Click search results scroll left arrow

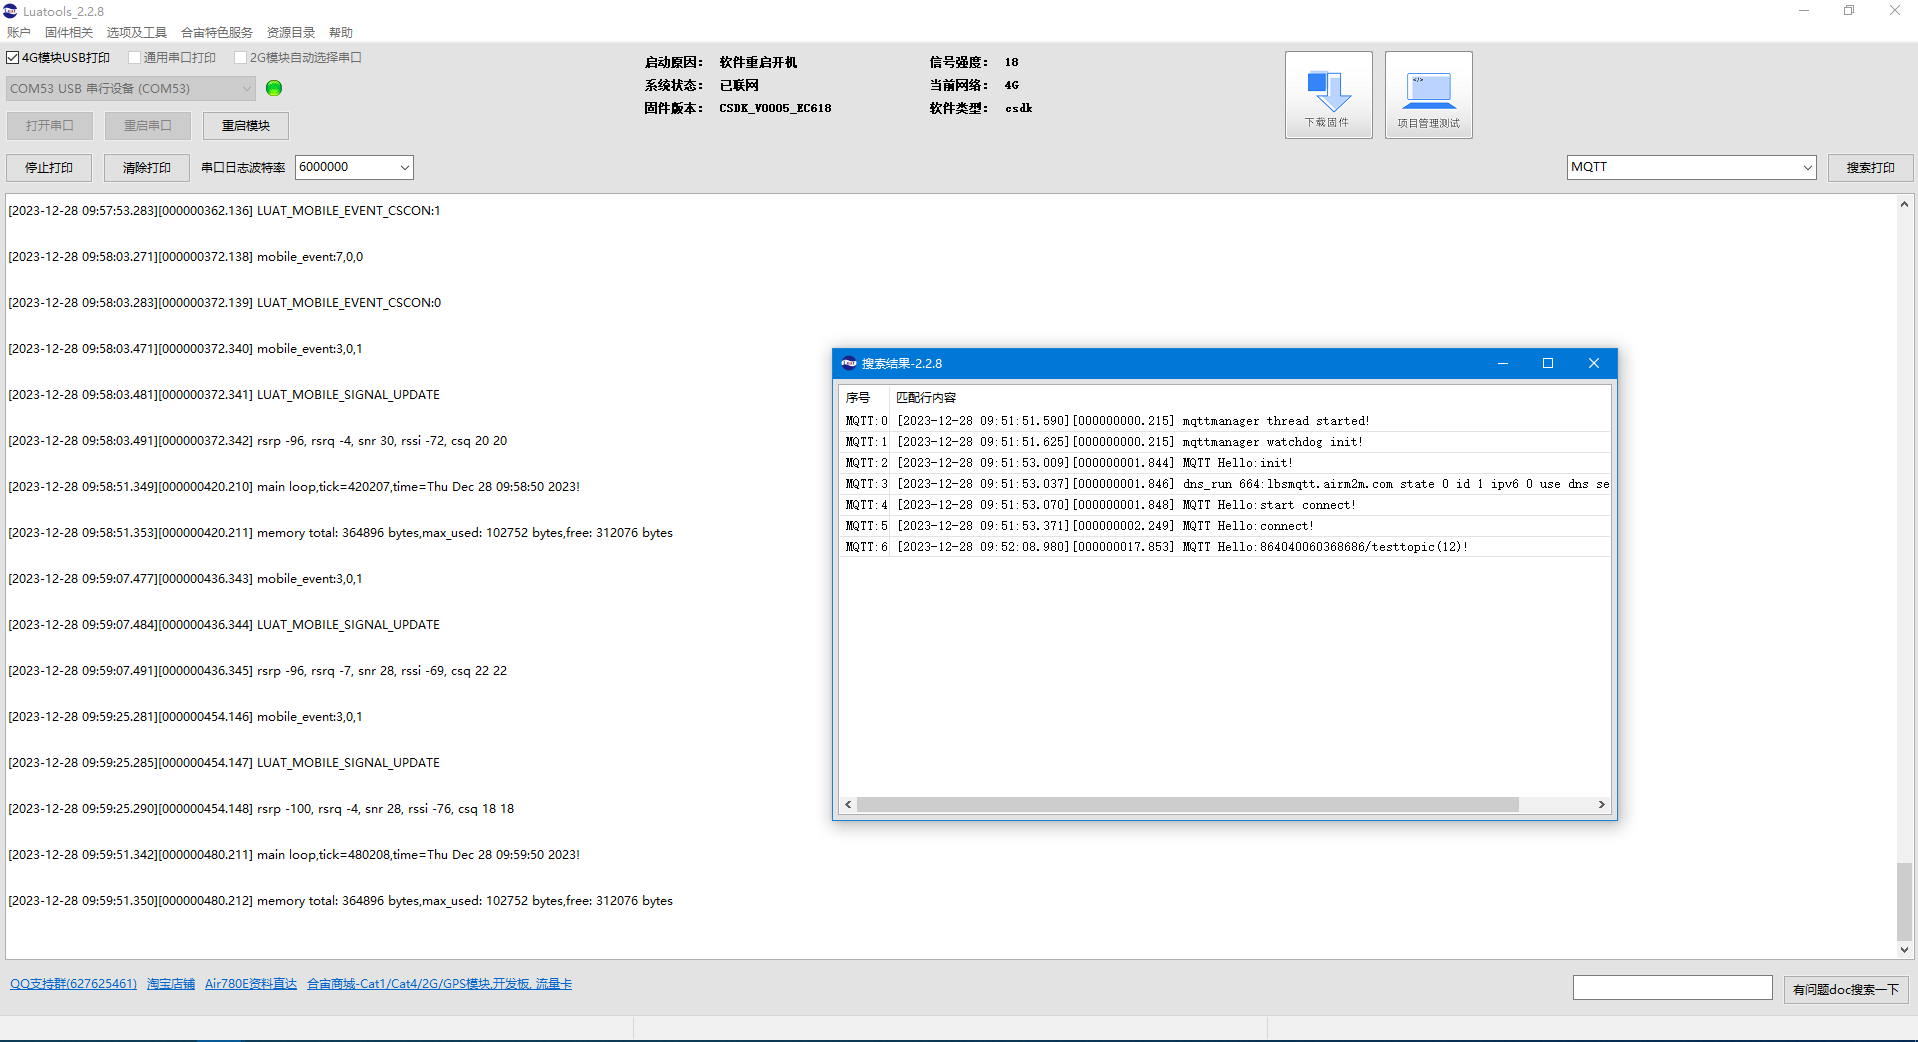coord(848,805)
